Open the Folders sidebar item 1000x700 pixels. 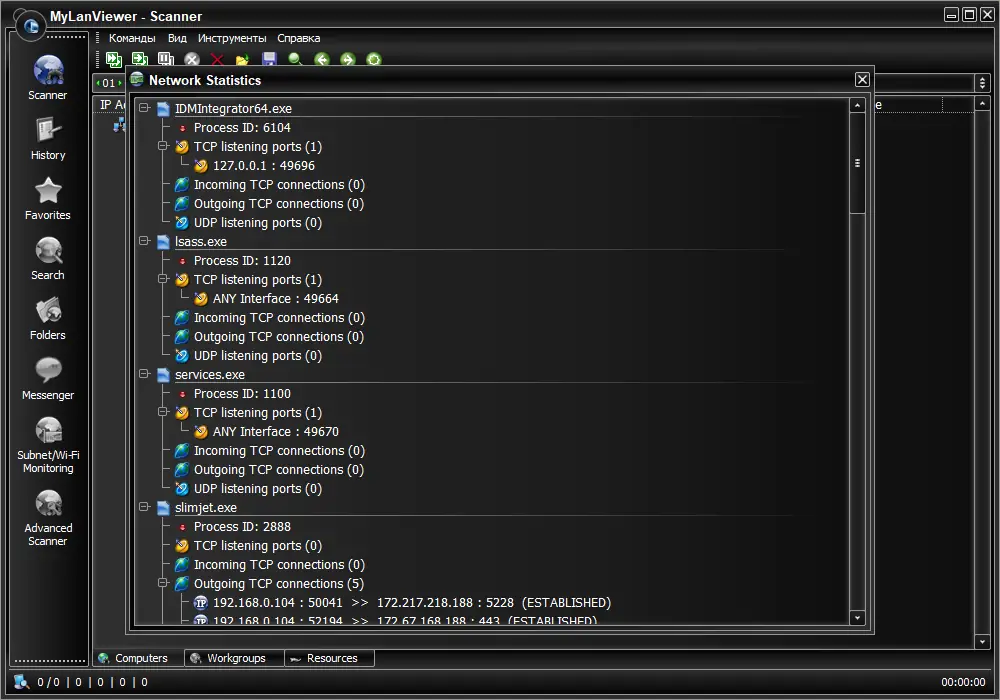(x=48, y=318)
